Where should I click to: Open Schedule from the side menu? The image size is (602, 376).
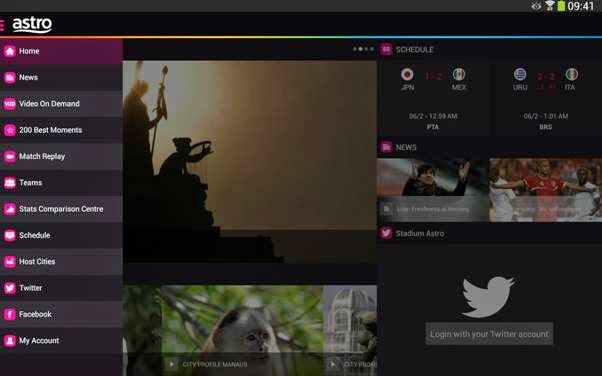pyautogui.click(x=61, y=235)
